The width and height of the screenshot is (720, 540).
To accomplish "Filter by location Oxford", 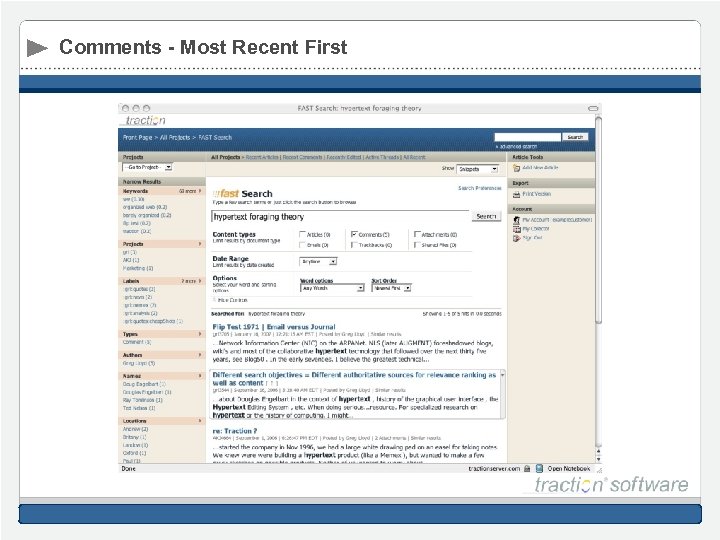I will click(134, 453).
